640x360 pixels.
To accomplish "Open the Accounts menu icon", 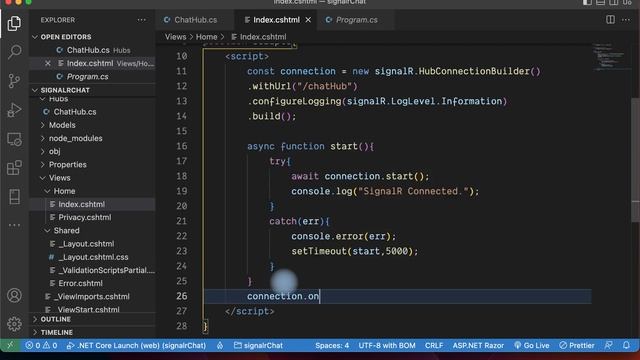I will [x=14, y=295].
